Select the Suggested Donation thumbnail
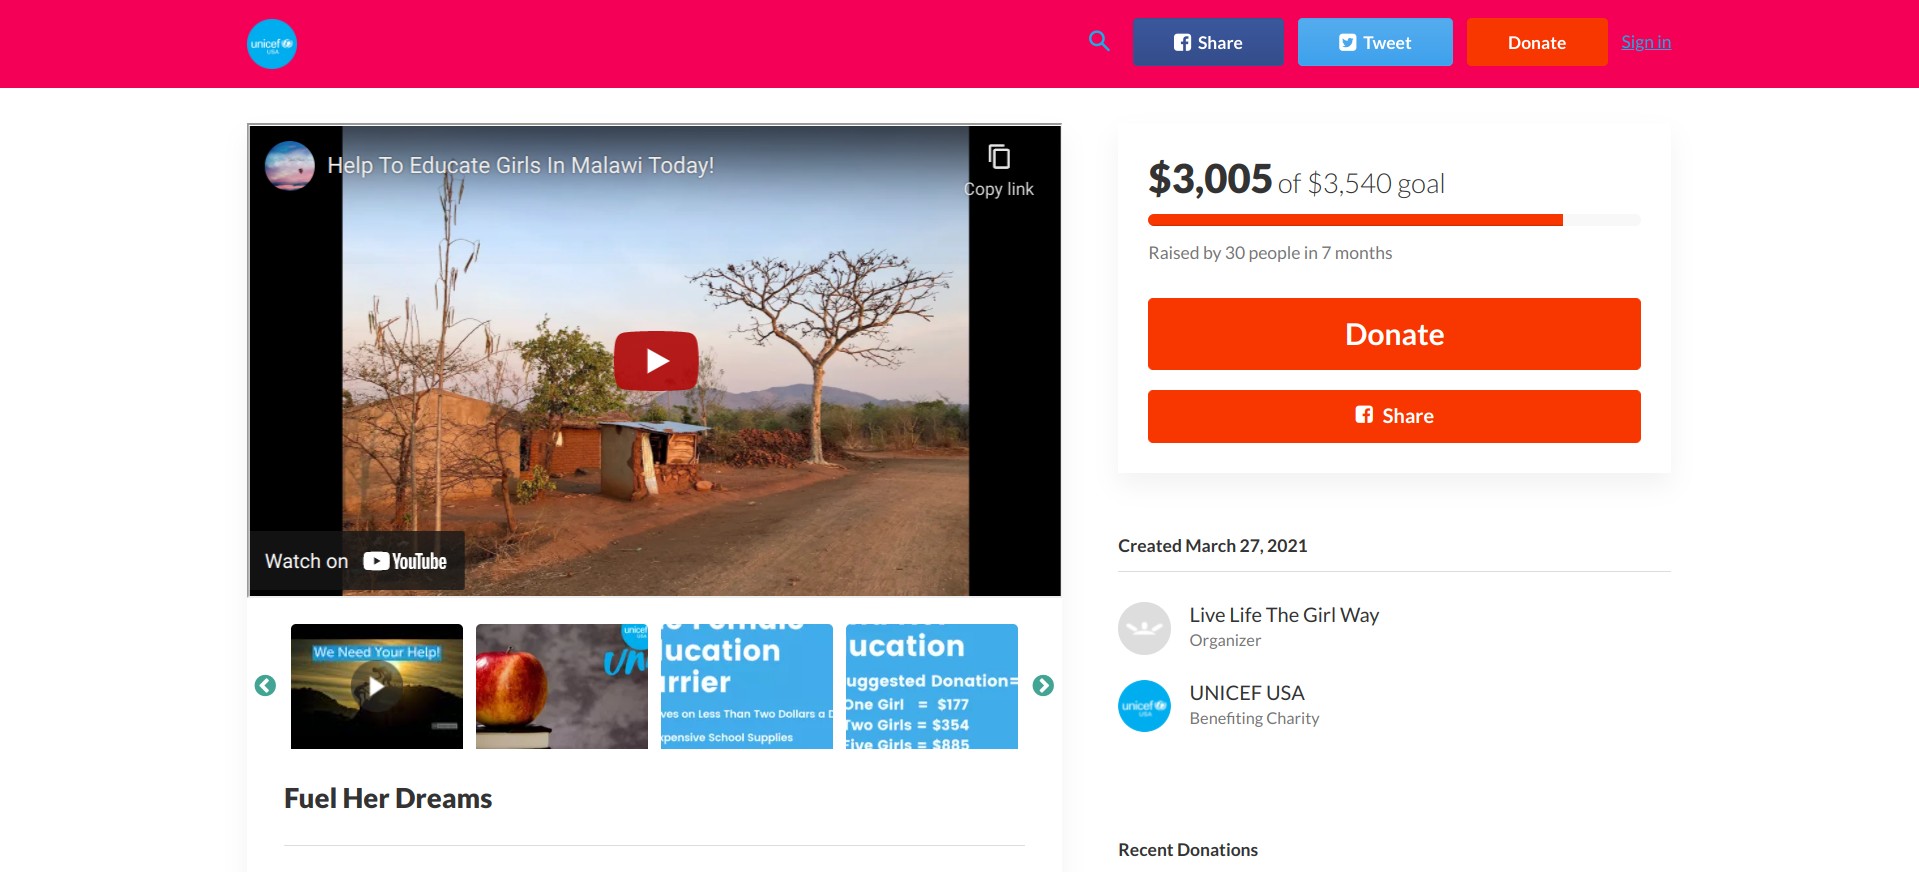The image size is (1919, 872). 931,686
